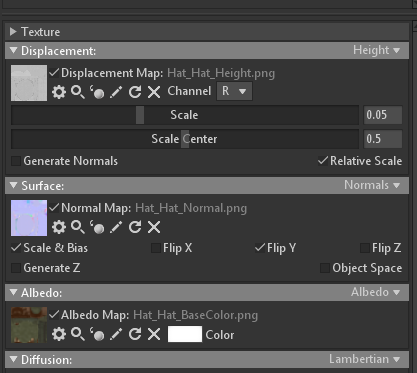Open the Channel R dropdown

pos(234,91)
